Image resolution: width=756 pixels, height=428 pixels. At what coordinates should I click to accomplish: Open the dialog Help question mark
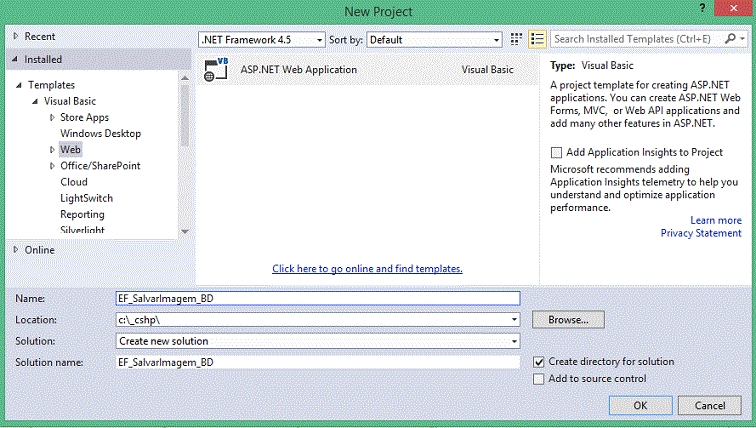tap(702, 8)
